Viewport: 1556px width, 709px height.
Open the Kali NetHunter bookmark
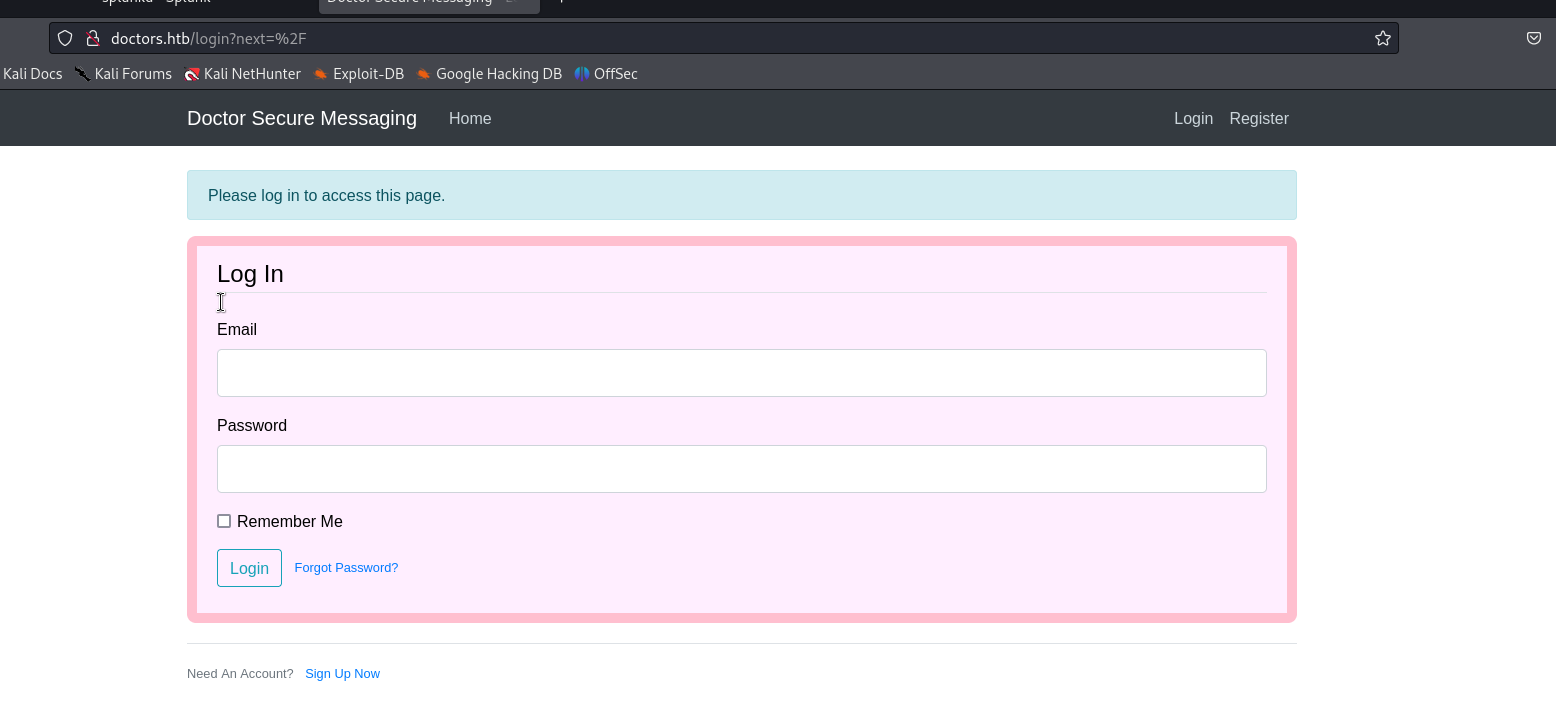(x=242, y=74)
